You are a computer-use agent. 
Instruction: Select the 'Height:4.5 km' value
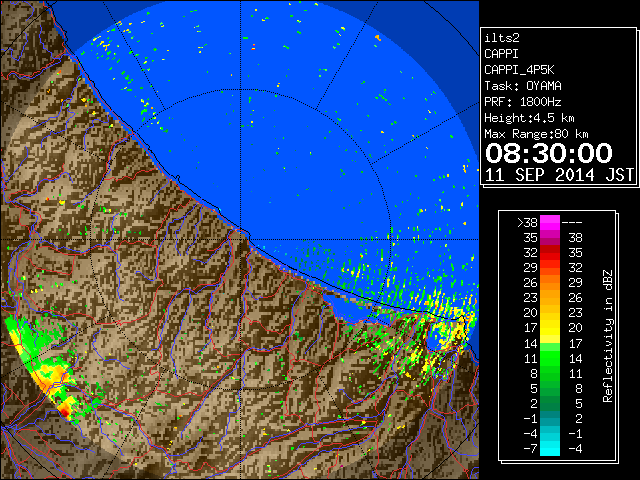click(x=529, y=118)
